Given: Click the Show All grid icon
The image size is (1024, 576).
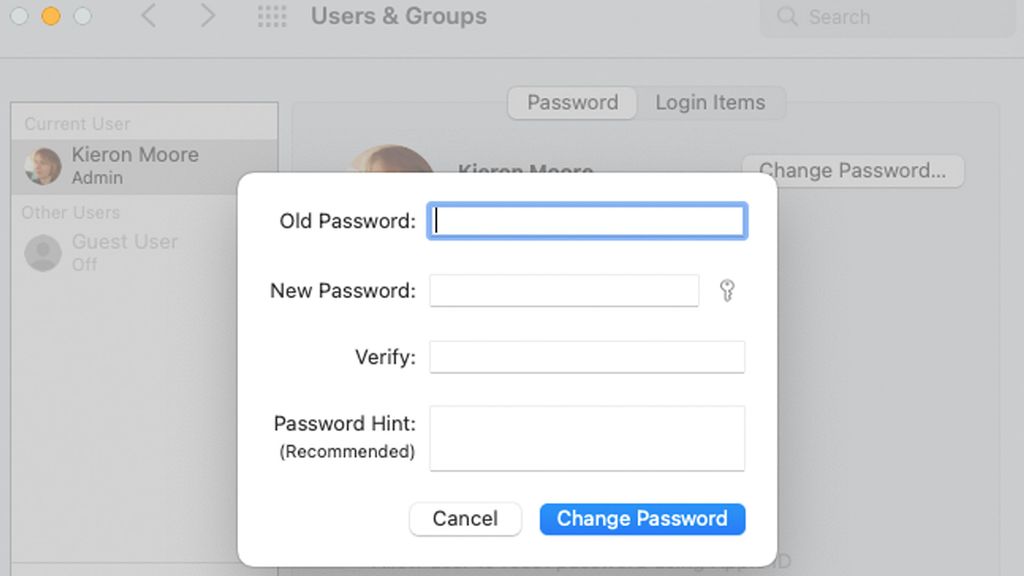Looking at the screenshot, I should tap(271, 16).
